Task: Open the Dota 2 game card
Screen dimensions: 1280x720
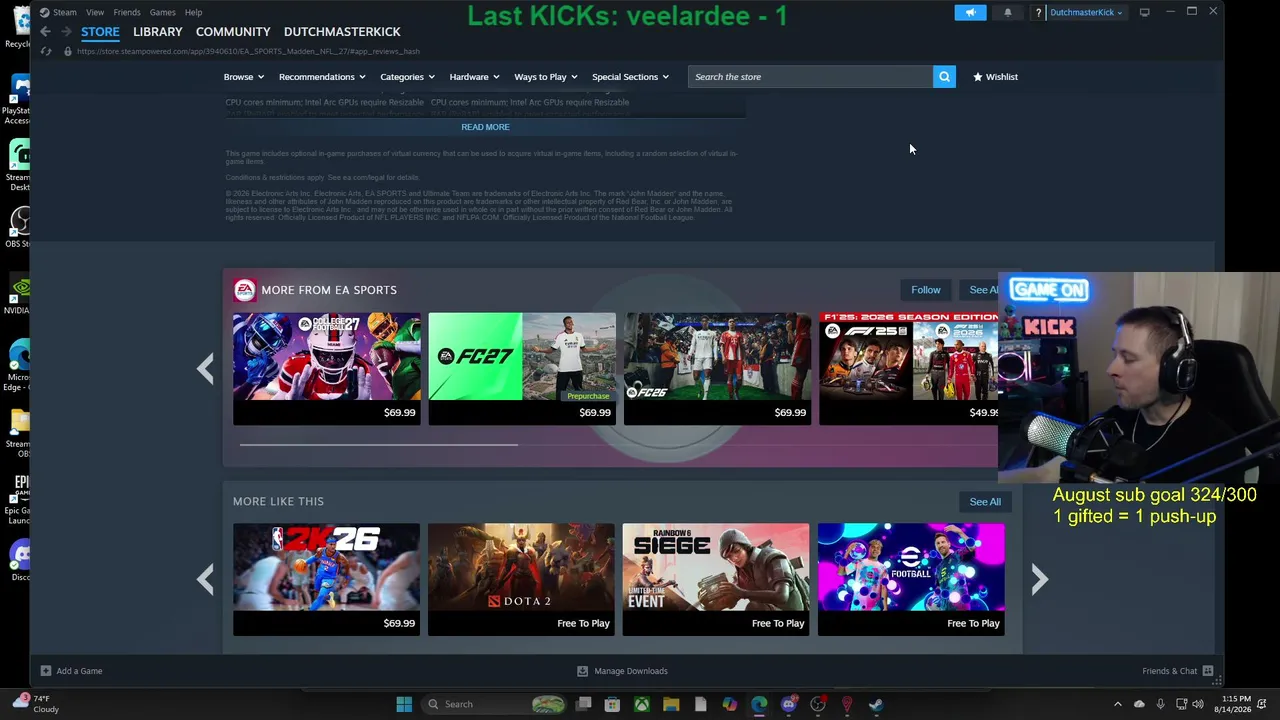Action: tap(522, 579)
